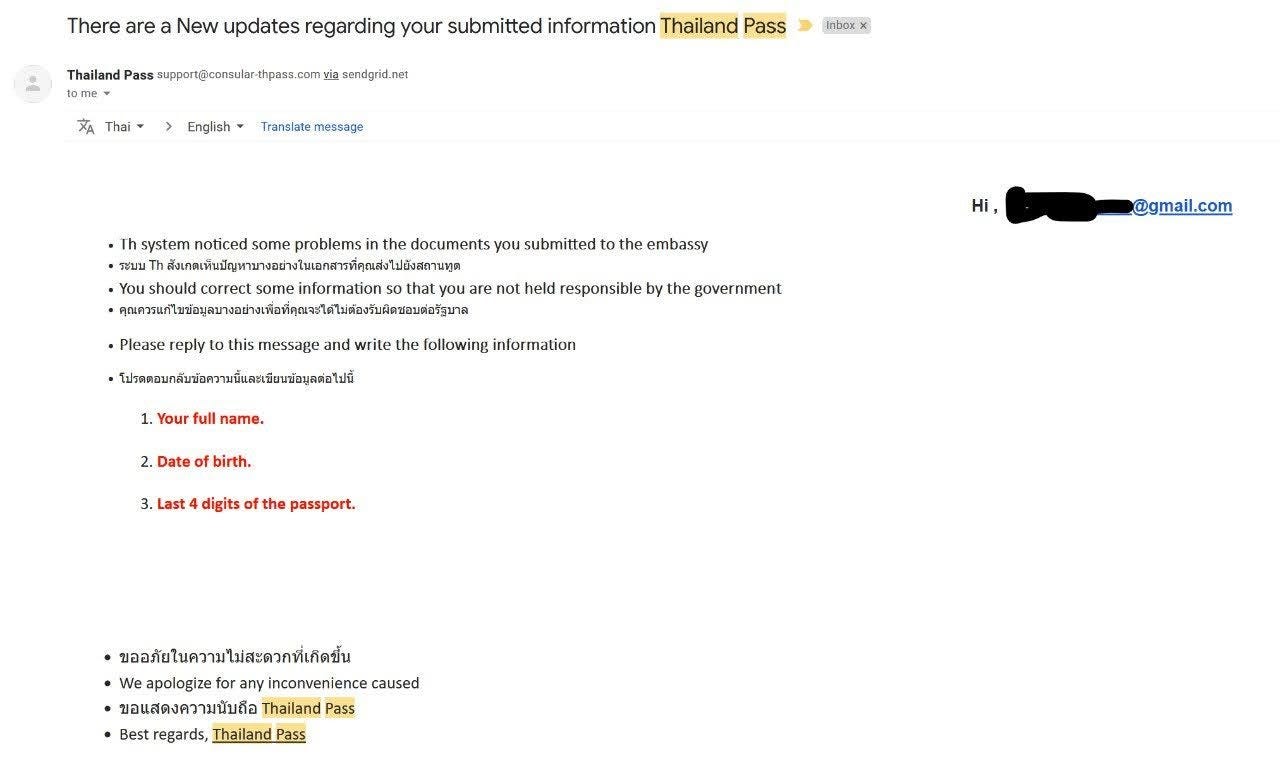Click the 'via' link in sender line
Image resolution: width=1280 pixels, height=768 pixels.
[x=331, y=75]
